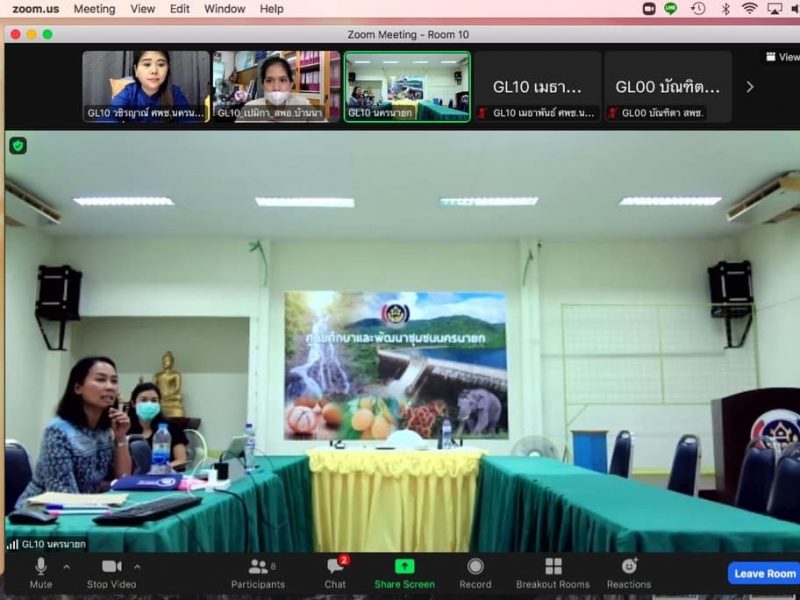
Task: Open the Meeting menu
Action: [94, 9]
